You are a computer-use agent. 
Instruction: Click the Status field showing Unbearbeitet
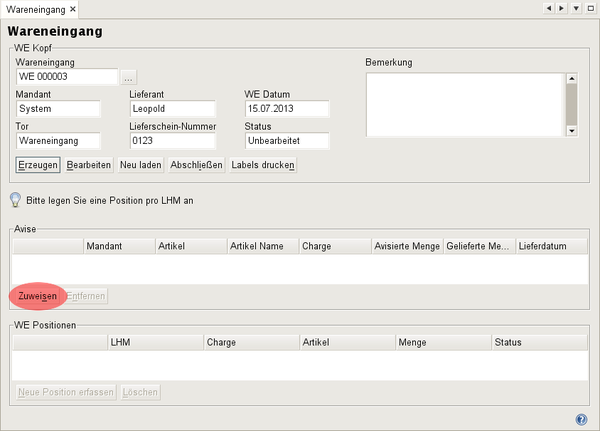[287, 141]
